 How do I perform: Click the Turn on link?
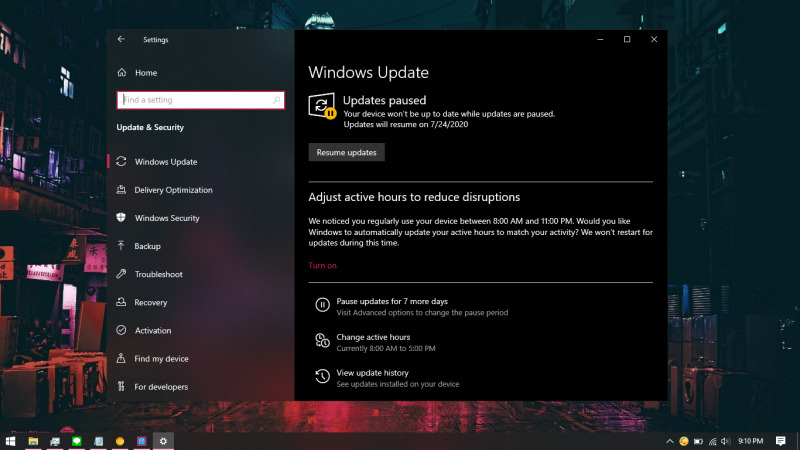click(x=322, y=265)
